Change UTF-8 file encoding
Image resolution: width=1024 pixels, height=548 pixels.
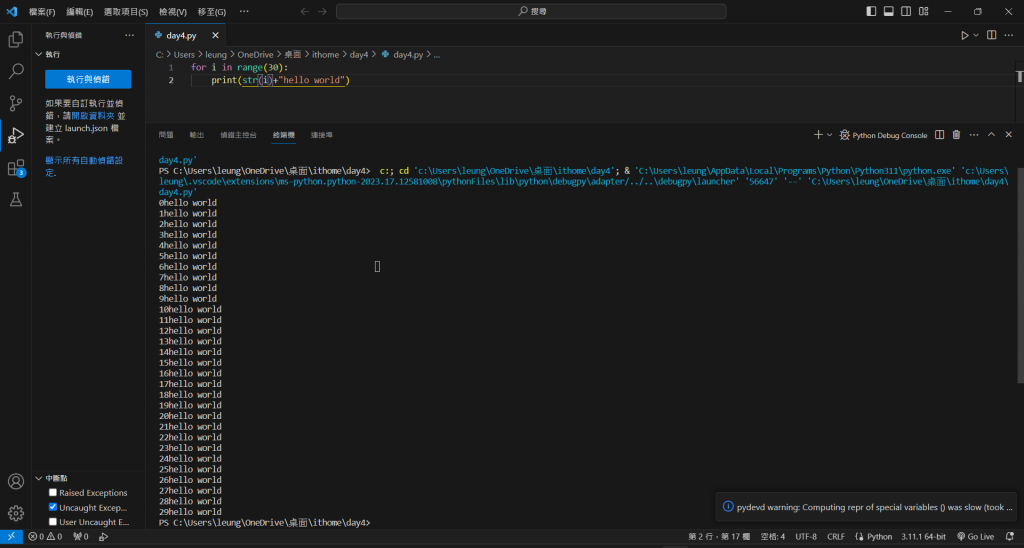806,537
